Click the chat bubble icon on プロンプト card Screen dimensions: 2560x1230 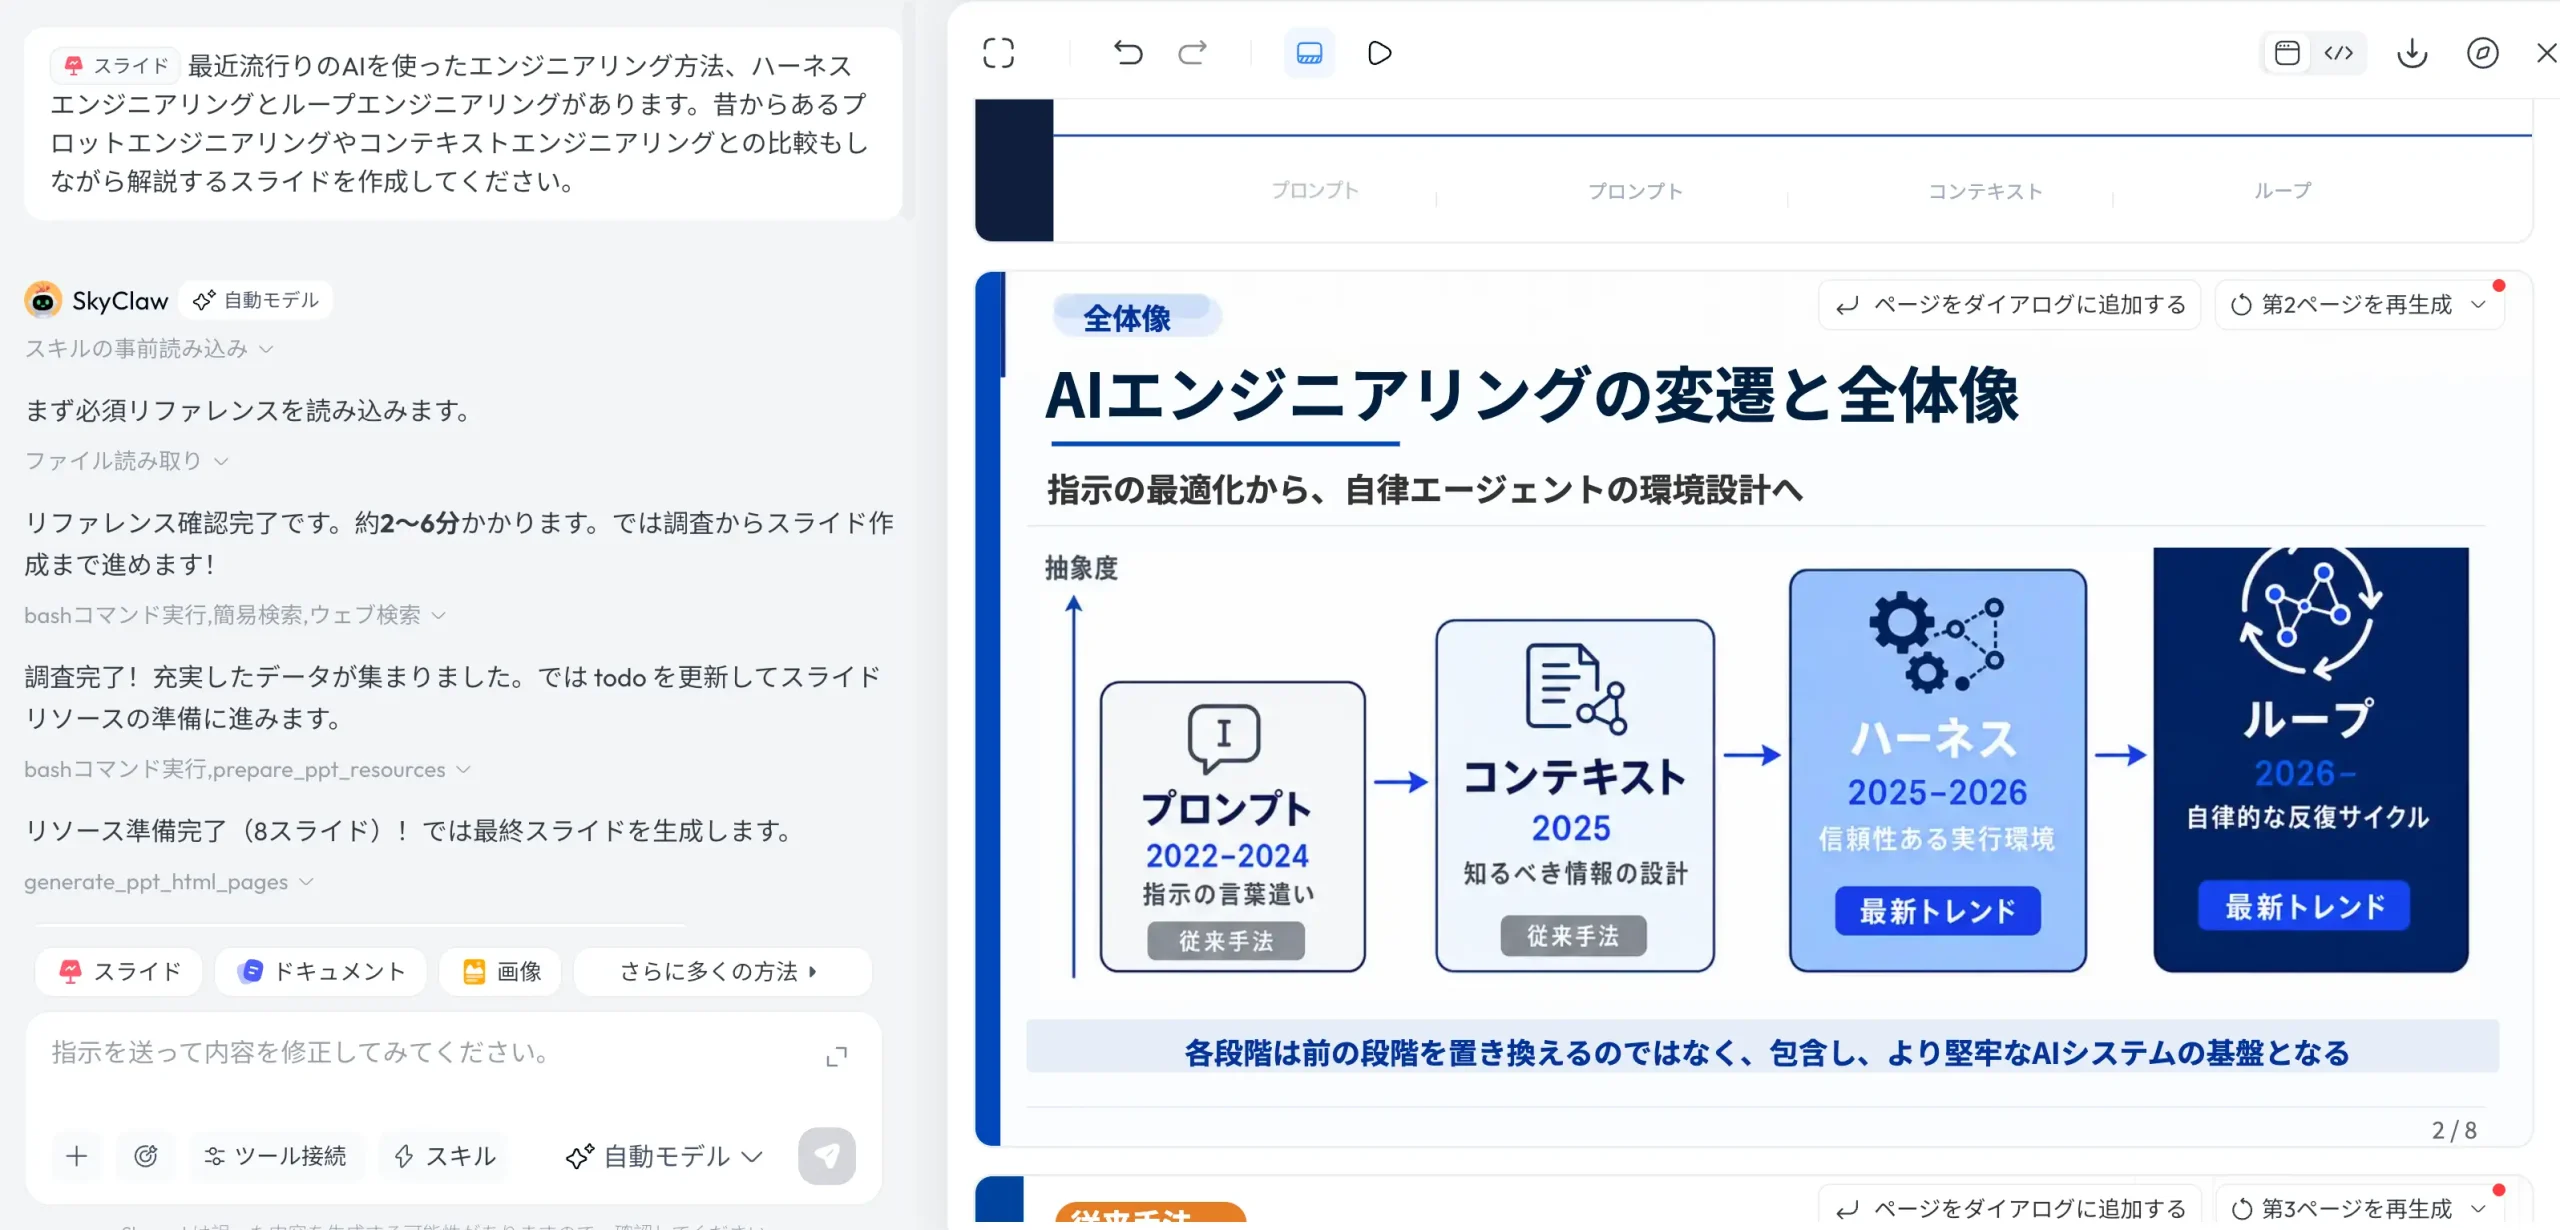tap(1224, 738)
